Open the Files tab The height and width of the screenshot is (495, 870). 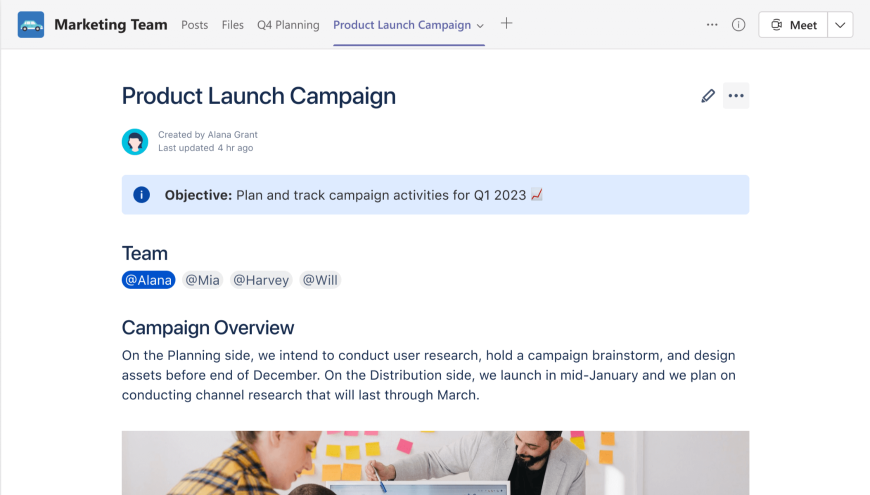click(233, 25)
